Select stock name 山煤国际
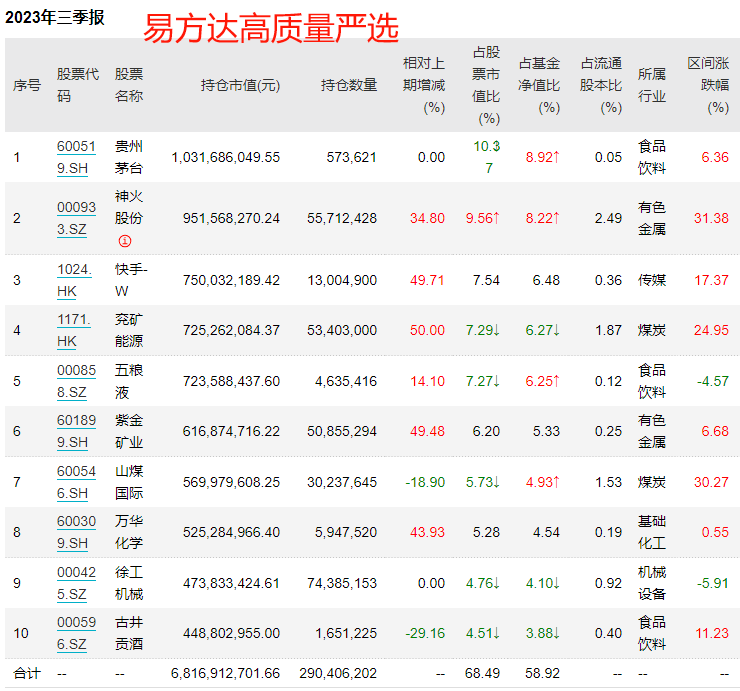 tap(129, 482)
